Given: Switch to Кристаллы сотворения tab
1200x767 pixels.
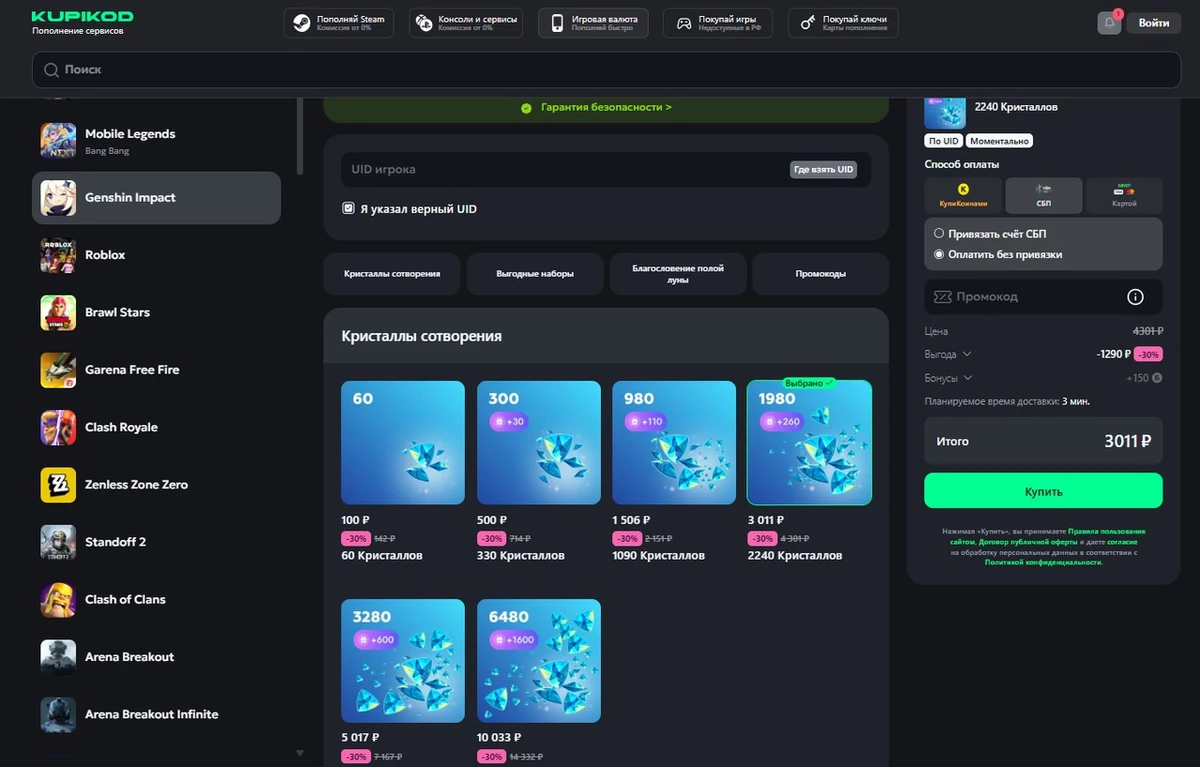Looking at the screenshot, I should 392,273.
